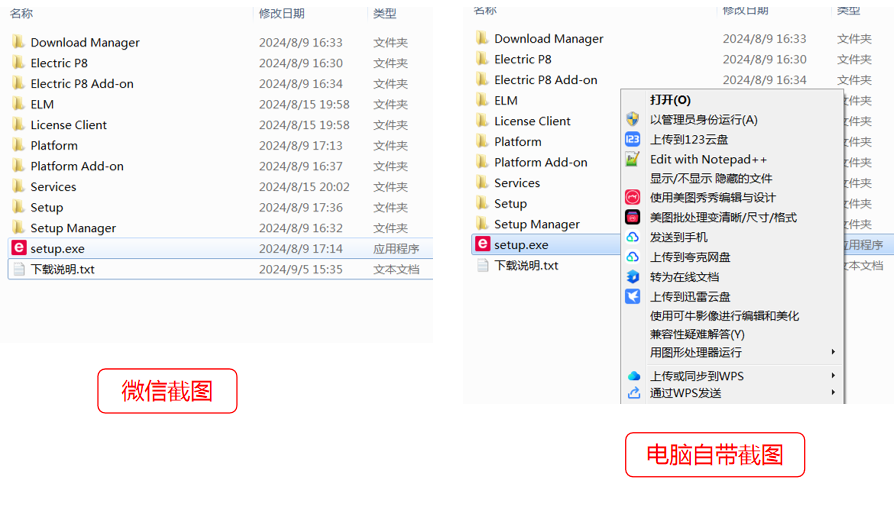Click the date 2024/9/5 15:35 in left list
Image resolution: width=894 pixels, height=509 pixels.
(x=300, y=269)
